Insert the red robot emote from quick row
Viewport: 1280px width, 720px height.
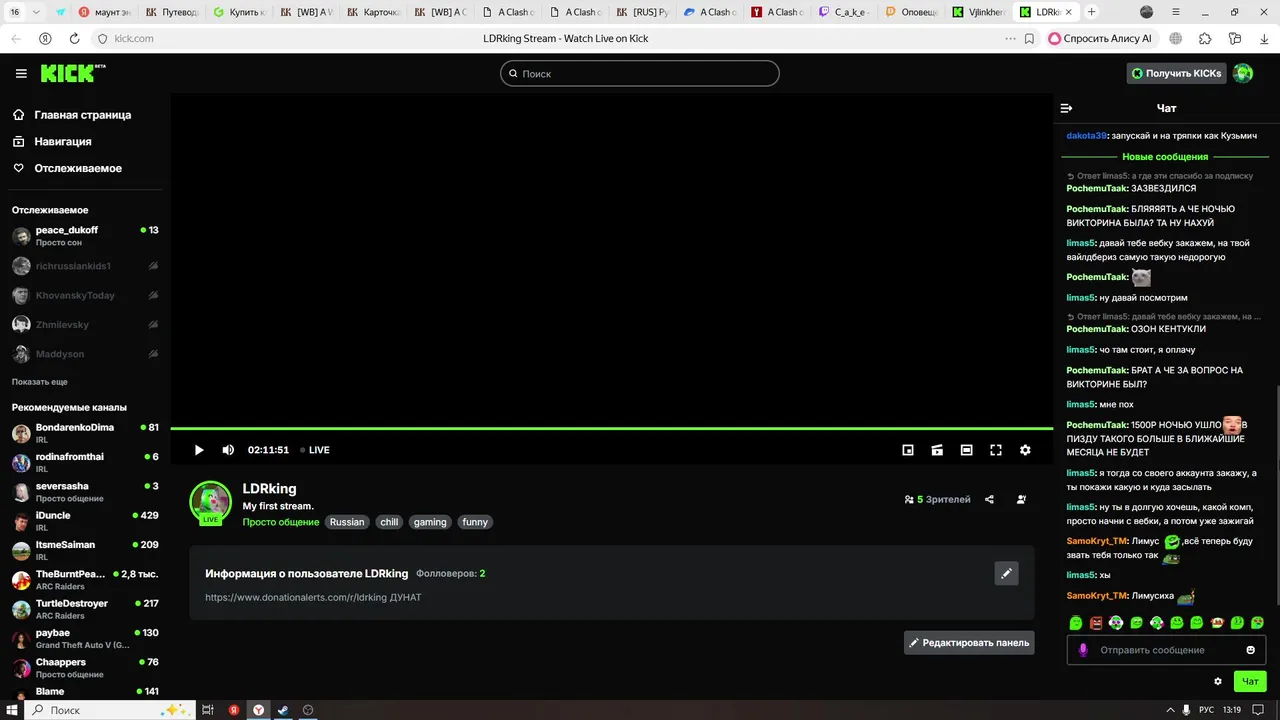click(1096, 623)
